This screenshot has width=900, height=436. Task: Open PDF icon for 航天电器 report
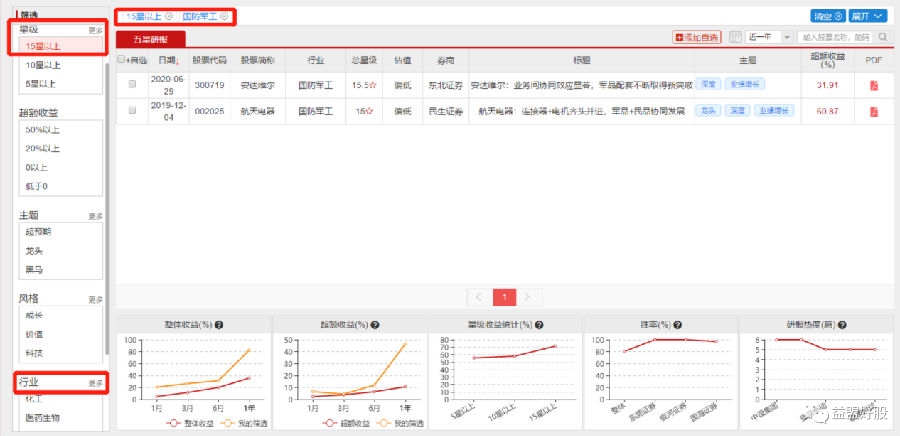[874, 112]
